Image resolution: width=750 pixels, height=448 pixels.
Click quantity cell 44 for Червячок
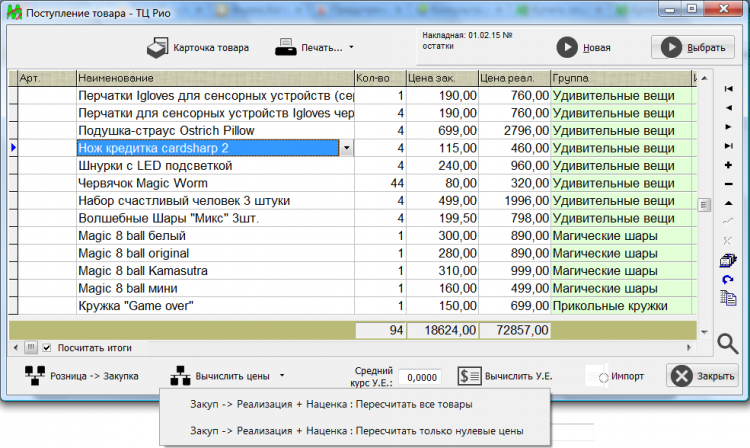pyautogui.click(x=380, y=183)
